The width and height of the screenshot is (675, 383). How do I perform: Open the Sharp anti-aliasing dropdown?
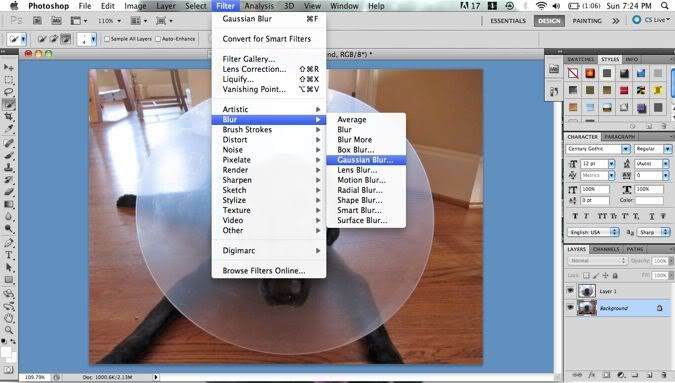[x=666, y=232]
